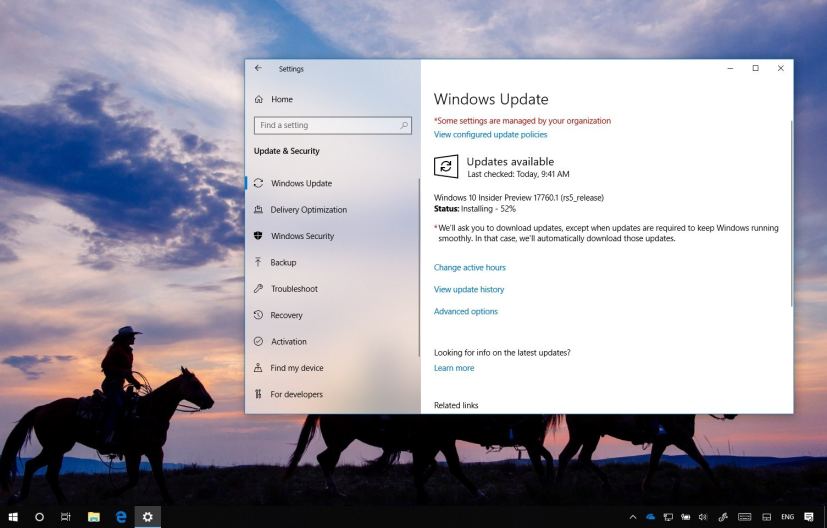The width and height of the screenshot is (827, 528).
Task: Click the Troubleshoot wrench icon
Action: point(258,288)
